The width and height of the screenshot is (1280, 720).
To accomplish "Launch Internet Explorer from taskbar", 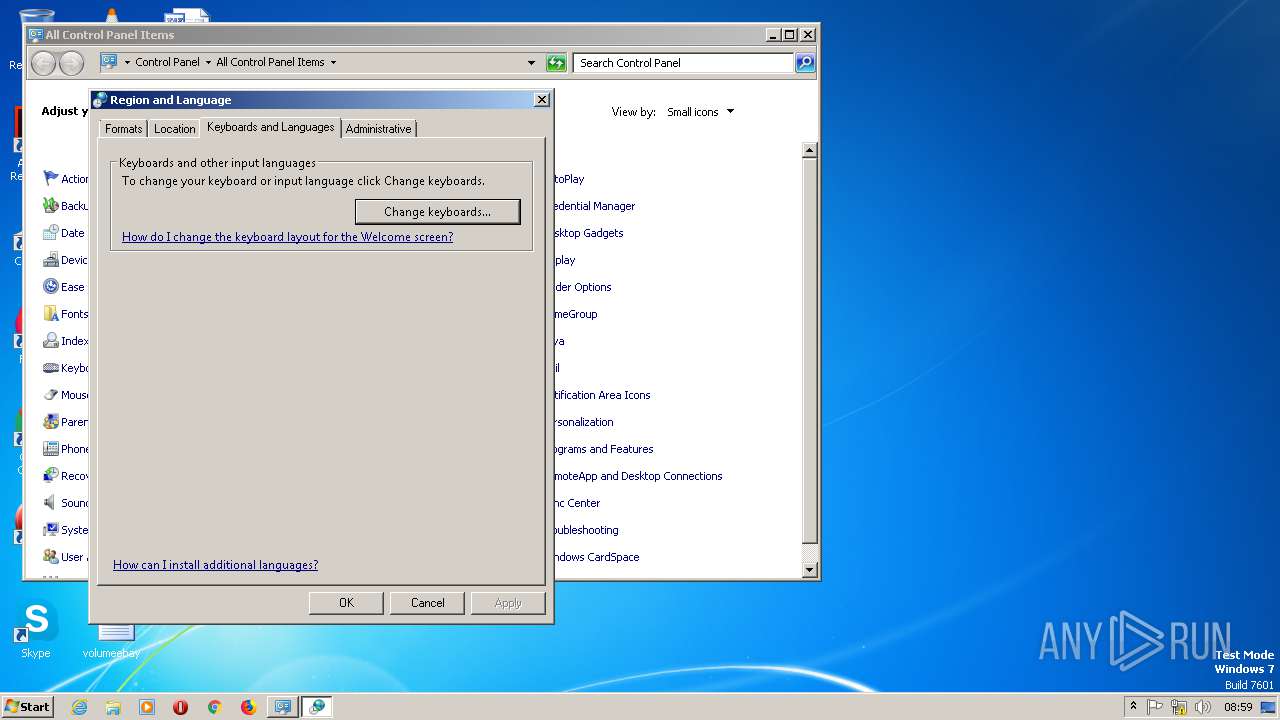I will coord(79,707).
